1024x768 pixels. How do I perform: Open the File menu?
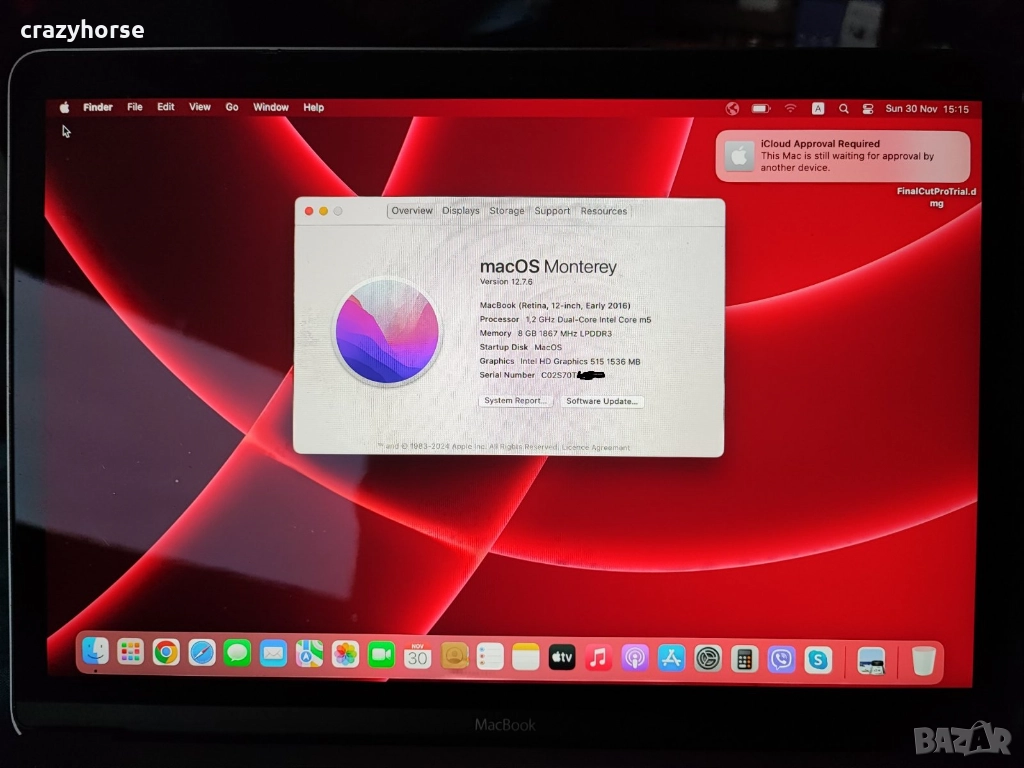coord(135,107)
